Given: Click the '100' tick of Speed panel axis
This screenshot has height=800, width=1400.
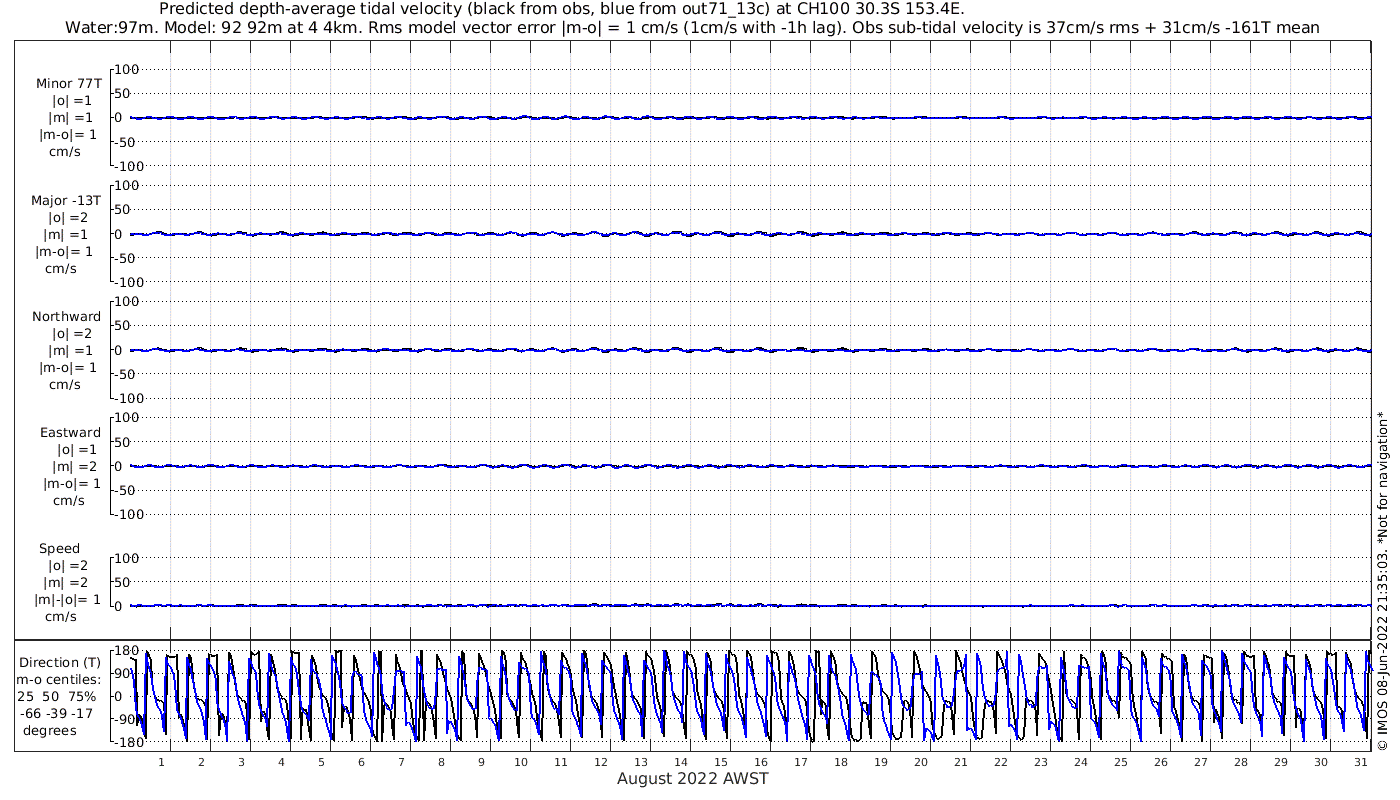Looking at the screenshot, I should [x=127, y=559].
